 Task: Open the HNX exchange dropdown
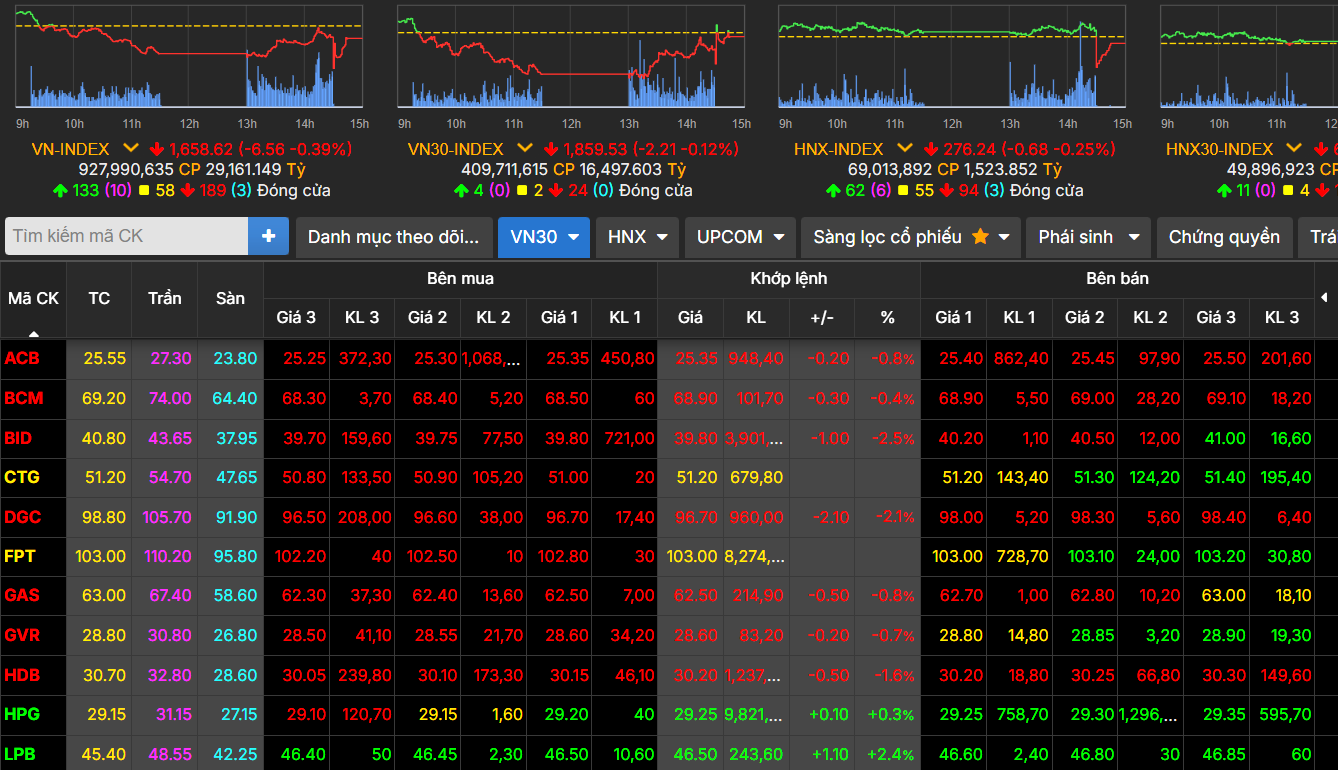637,237
